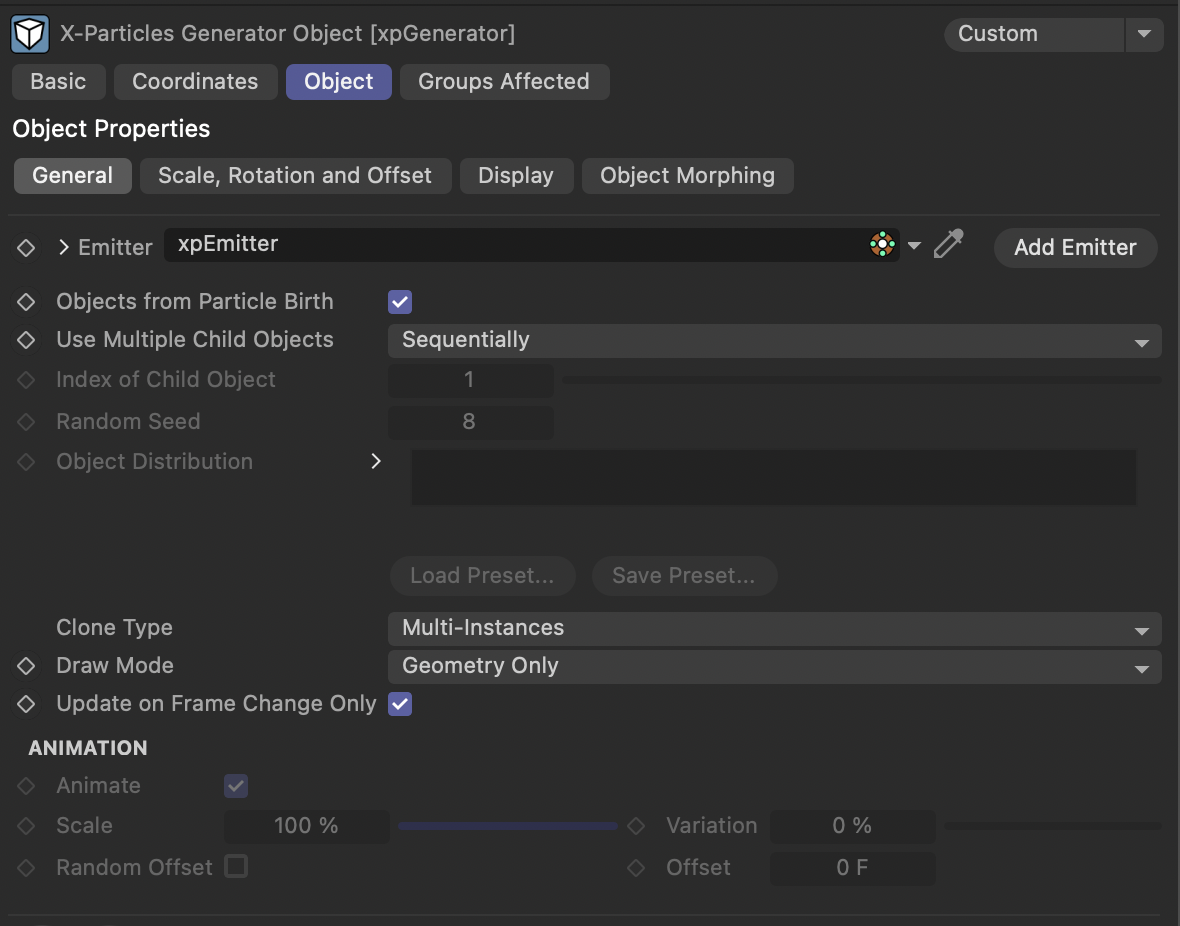1180x926 pixels.
Task: Open the Clone Type dropdown
Action: (x=774, y=629)
